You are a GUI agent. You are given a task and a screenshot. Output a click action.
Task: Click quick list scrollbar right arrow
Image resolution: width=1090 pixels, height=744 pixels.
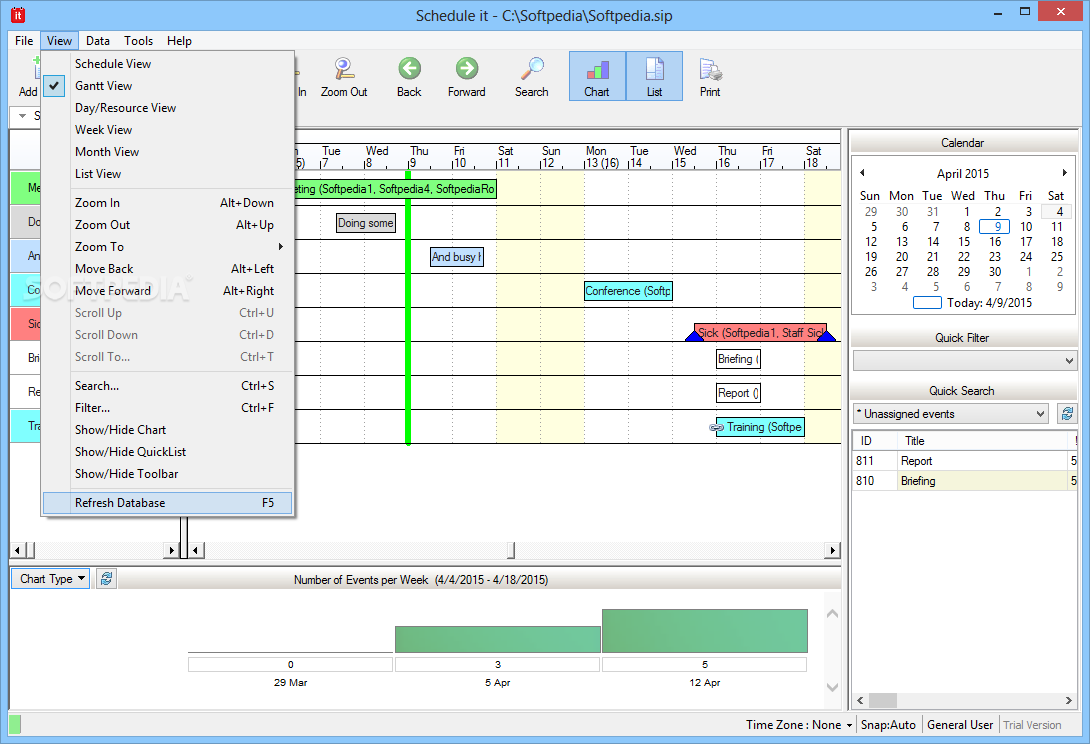1069,700
